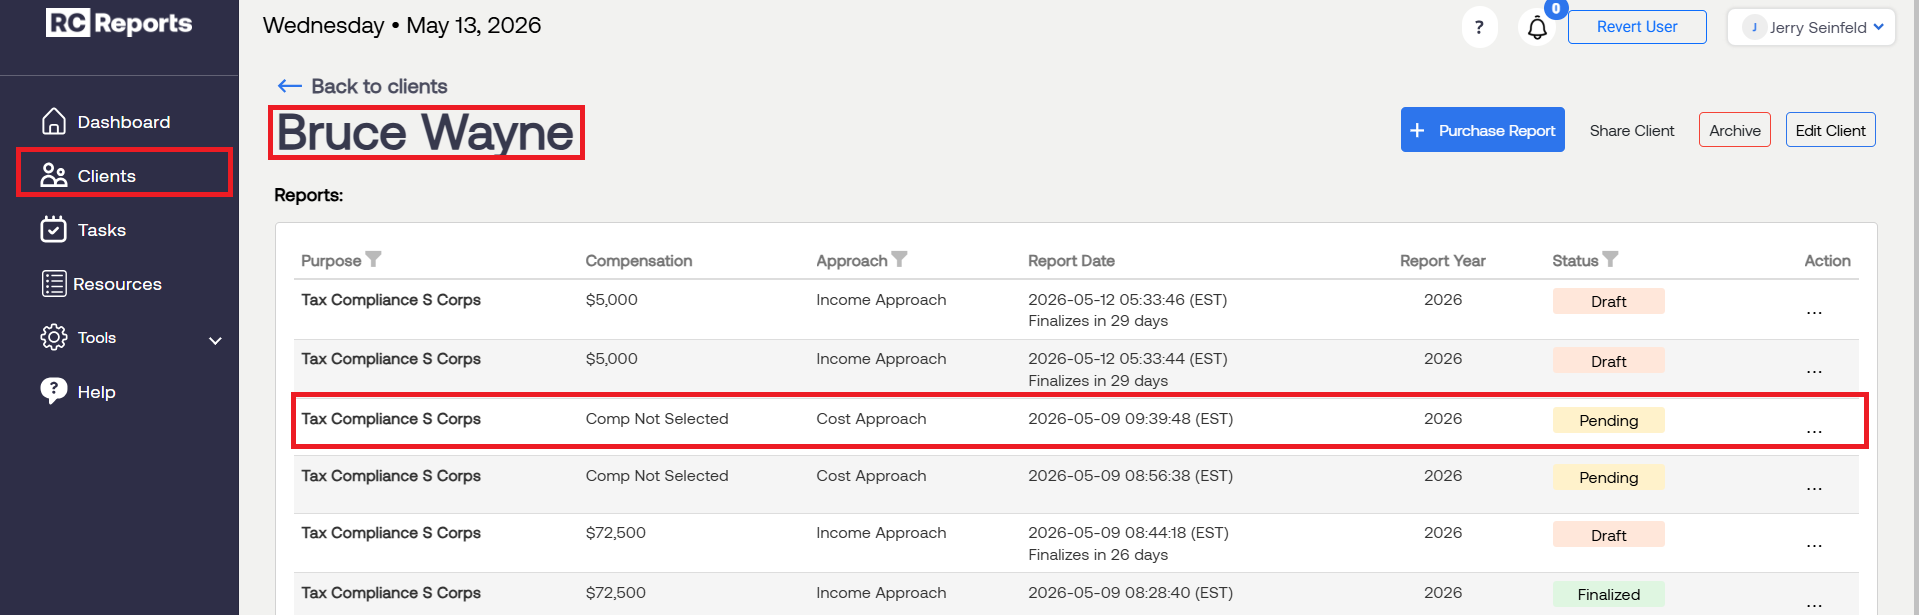Click the Draft badge of 08:44:18 report
The image size is (1919, 615).
pyautogui.click(x=1608, y=535)
